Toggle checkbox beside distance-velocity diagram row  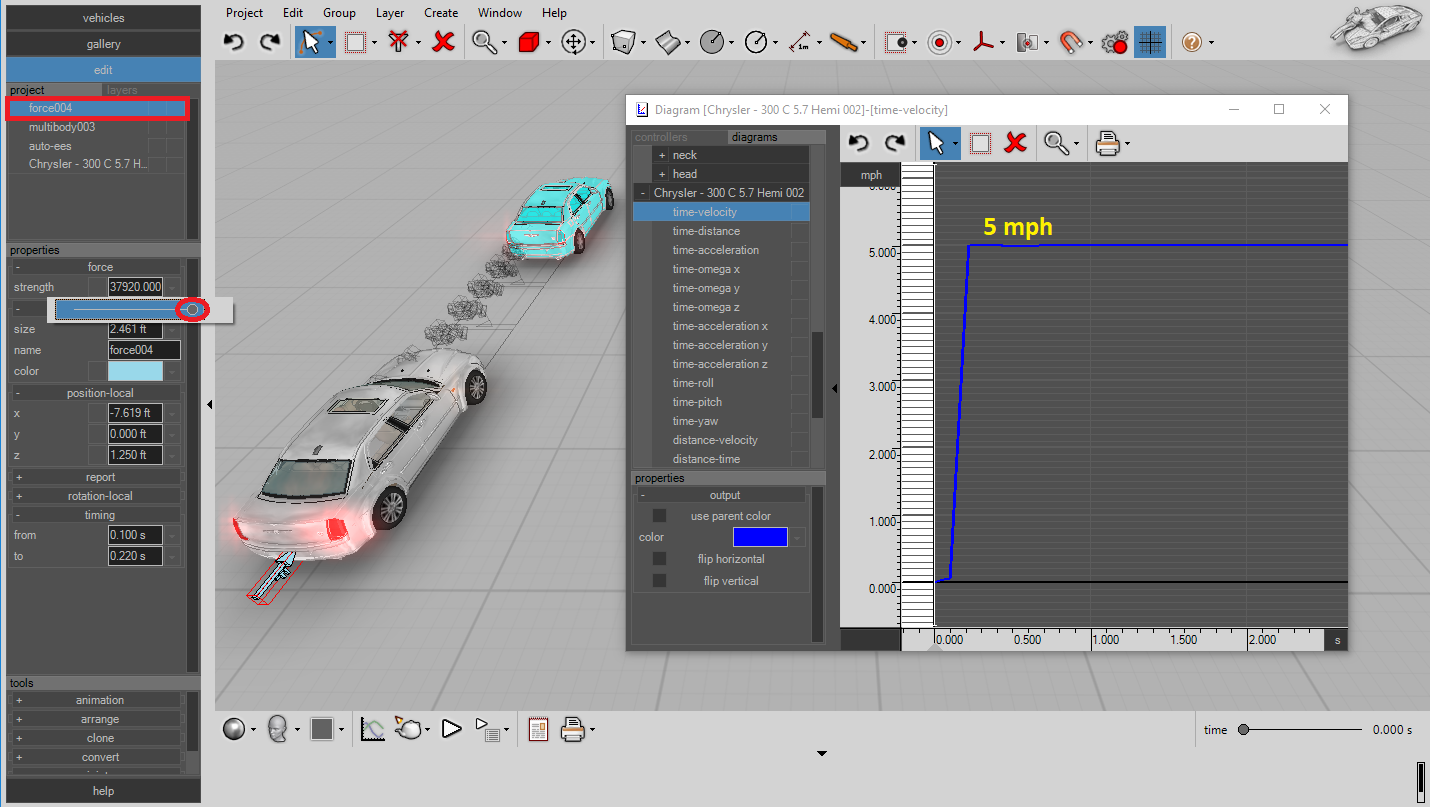point(799,440)
